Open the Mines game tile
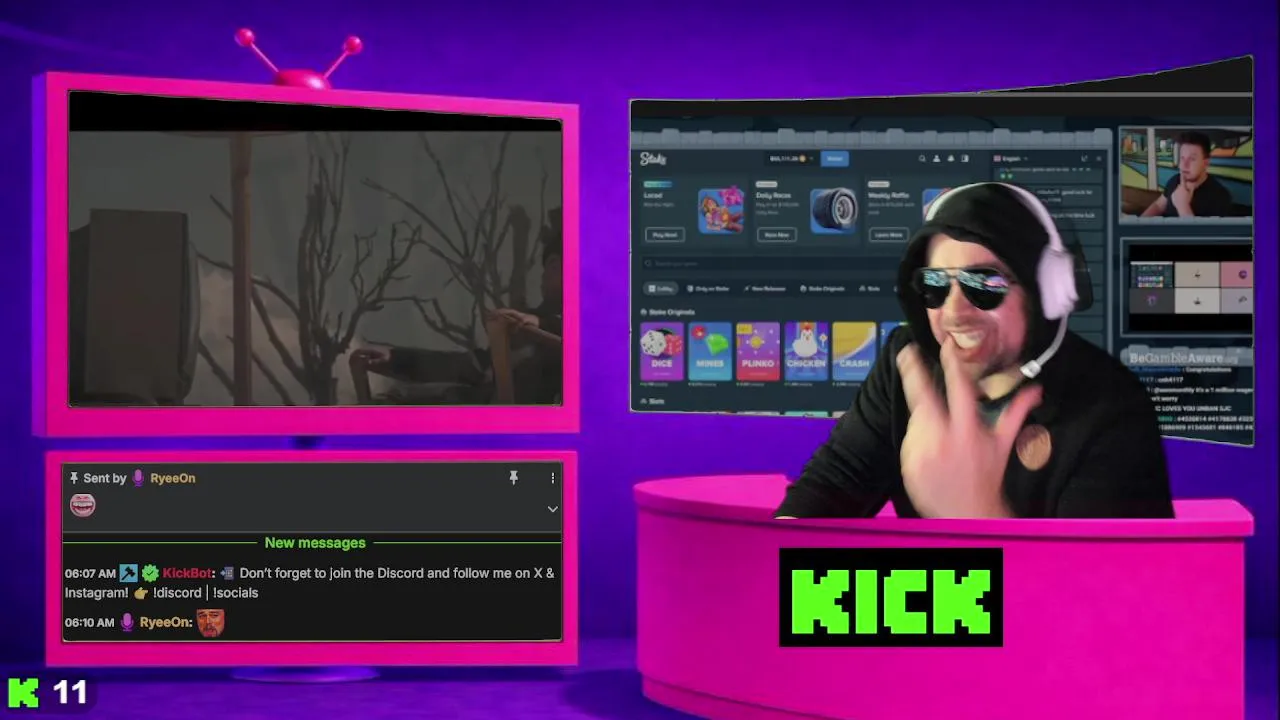Screen dimensions: 1280x720 709,351
